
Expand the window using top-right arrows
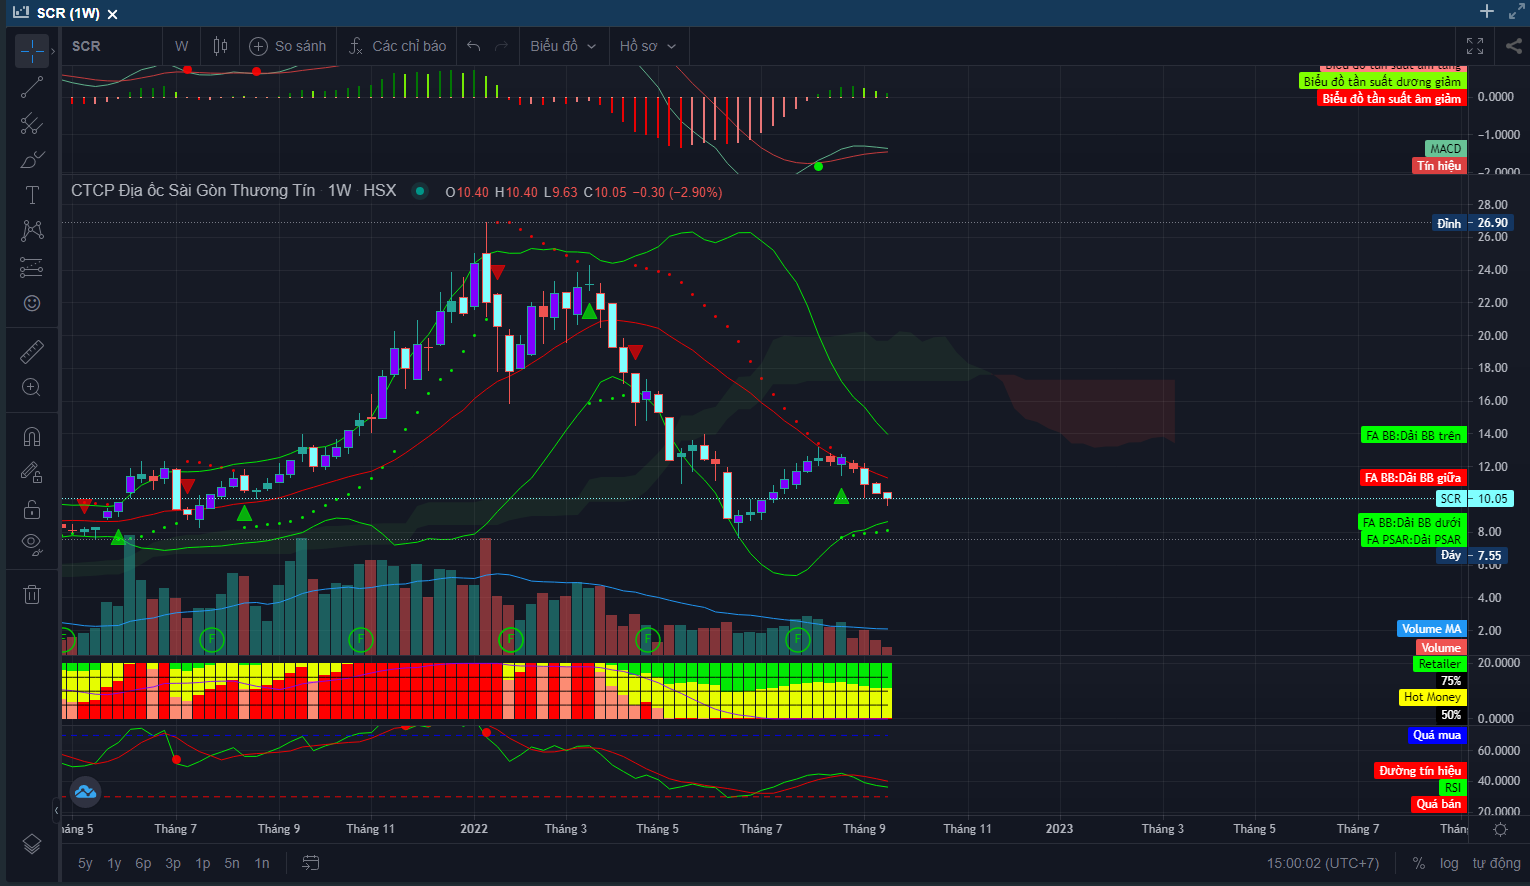point(1516,12)
